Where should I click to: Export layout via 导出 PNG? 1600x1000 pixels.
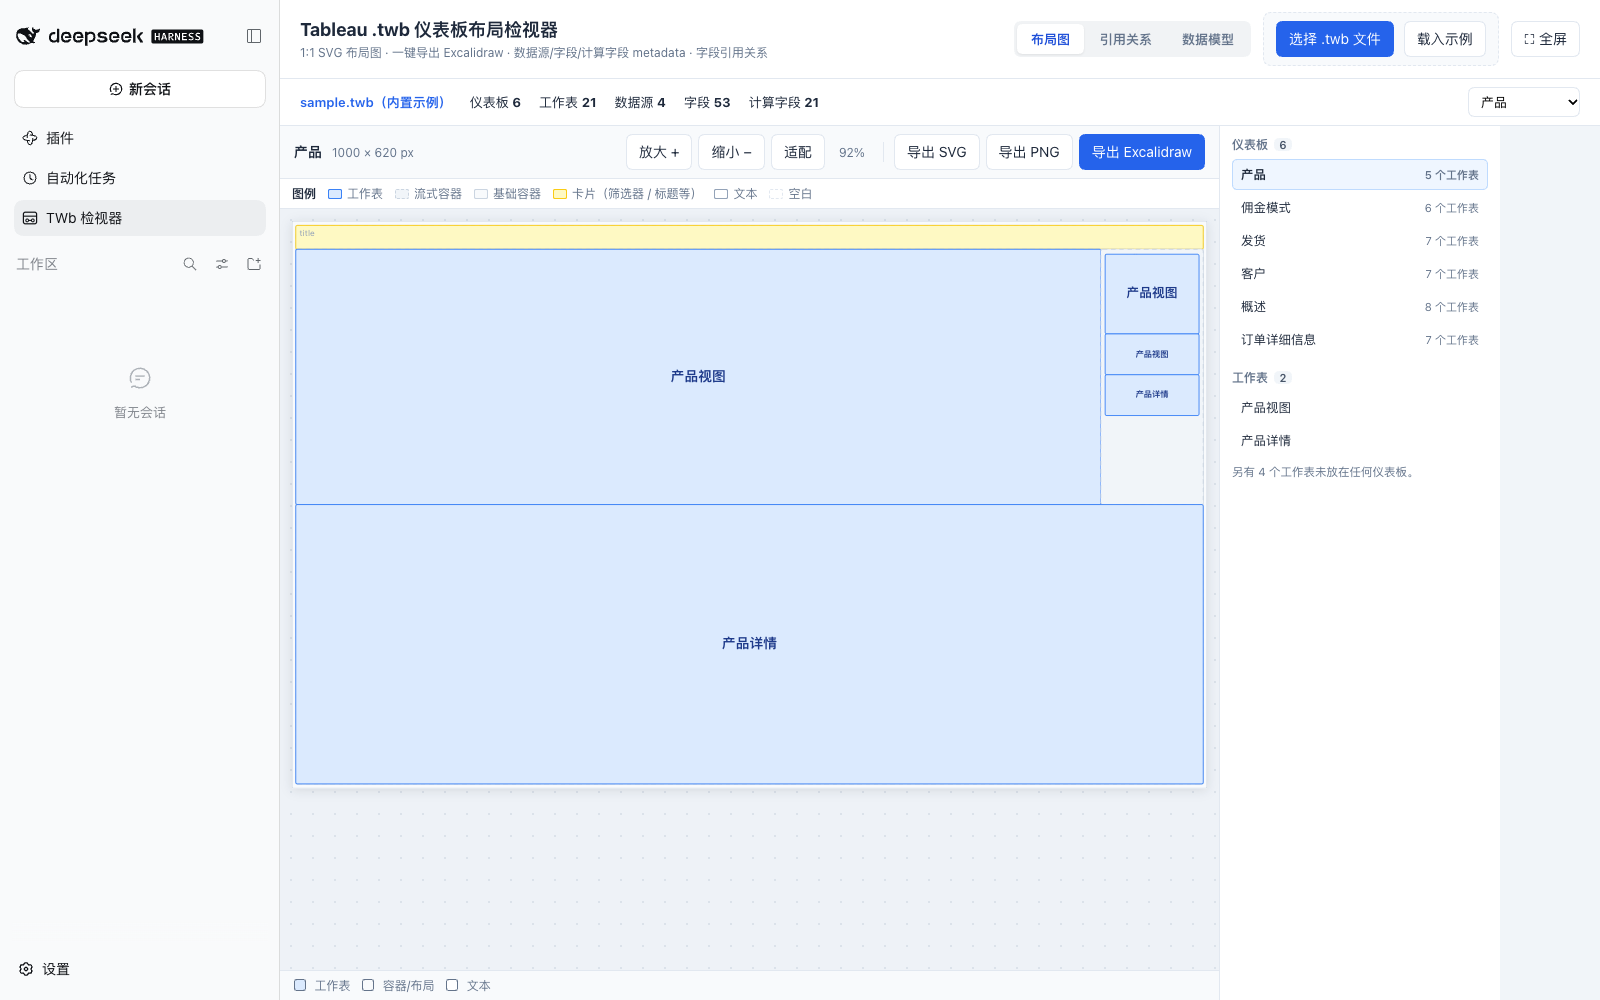pos(1029,152)
